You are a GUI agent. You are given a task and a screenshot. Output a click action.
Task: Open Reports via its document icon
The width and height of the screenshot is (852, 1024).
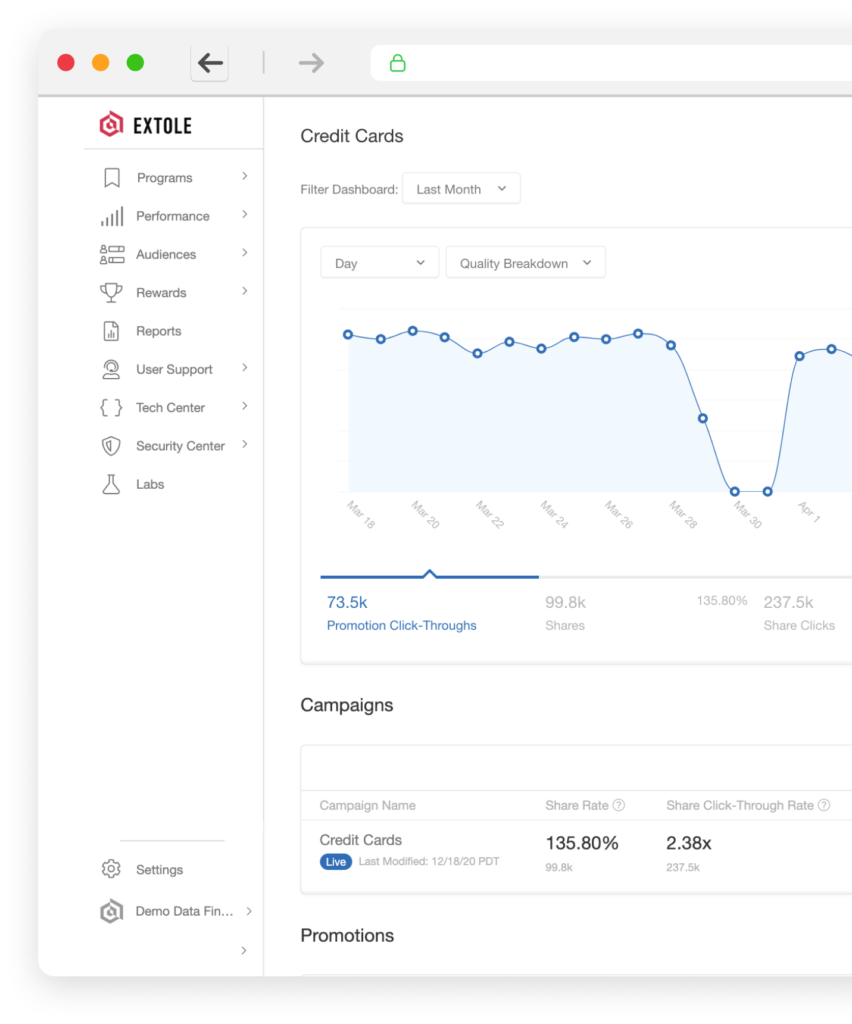click(112, 331)
